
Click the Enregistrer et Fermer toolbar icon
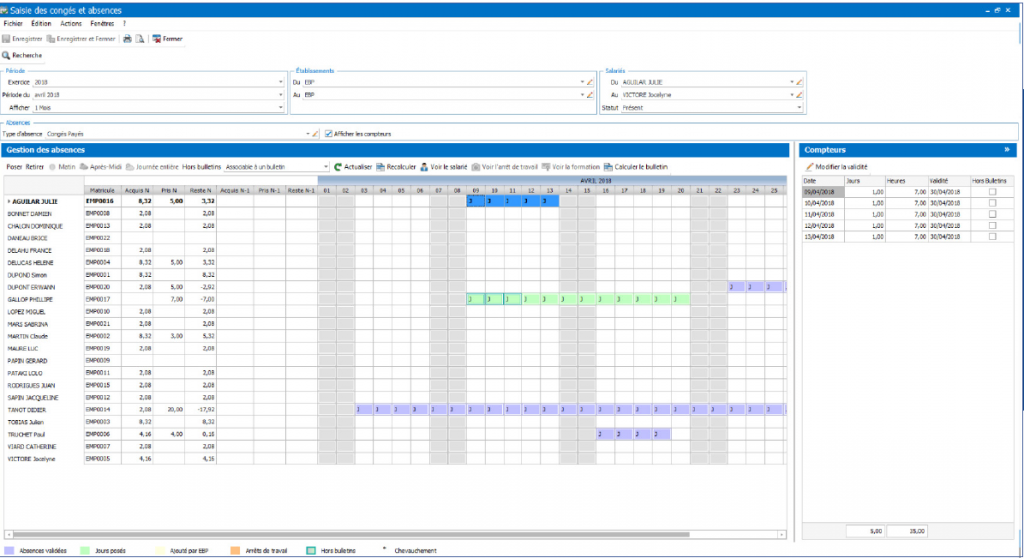coord(51,39)
